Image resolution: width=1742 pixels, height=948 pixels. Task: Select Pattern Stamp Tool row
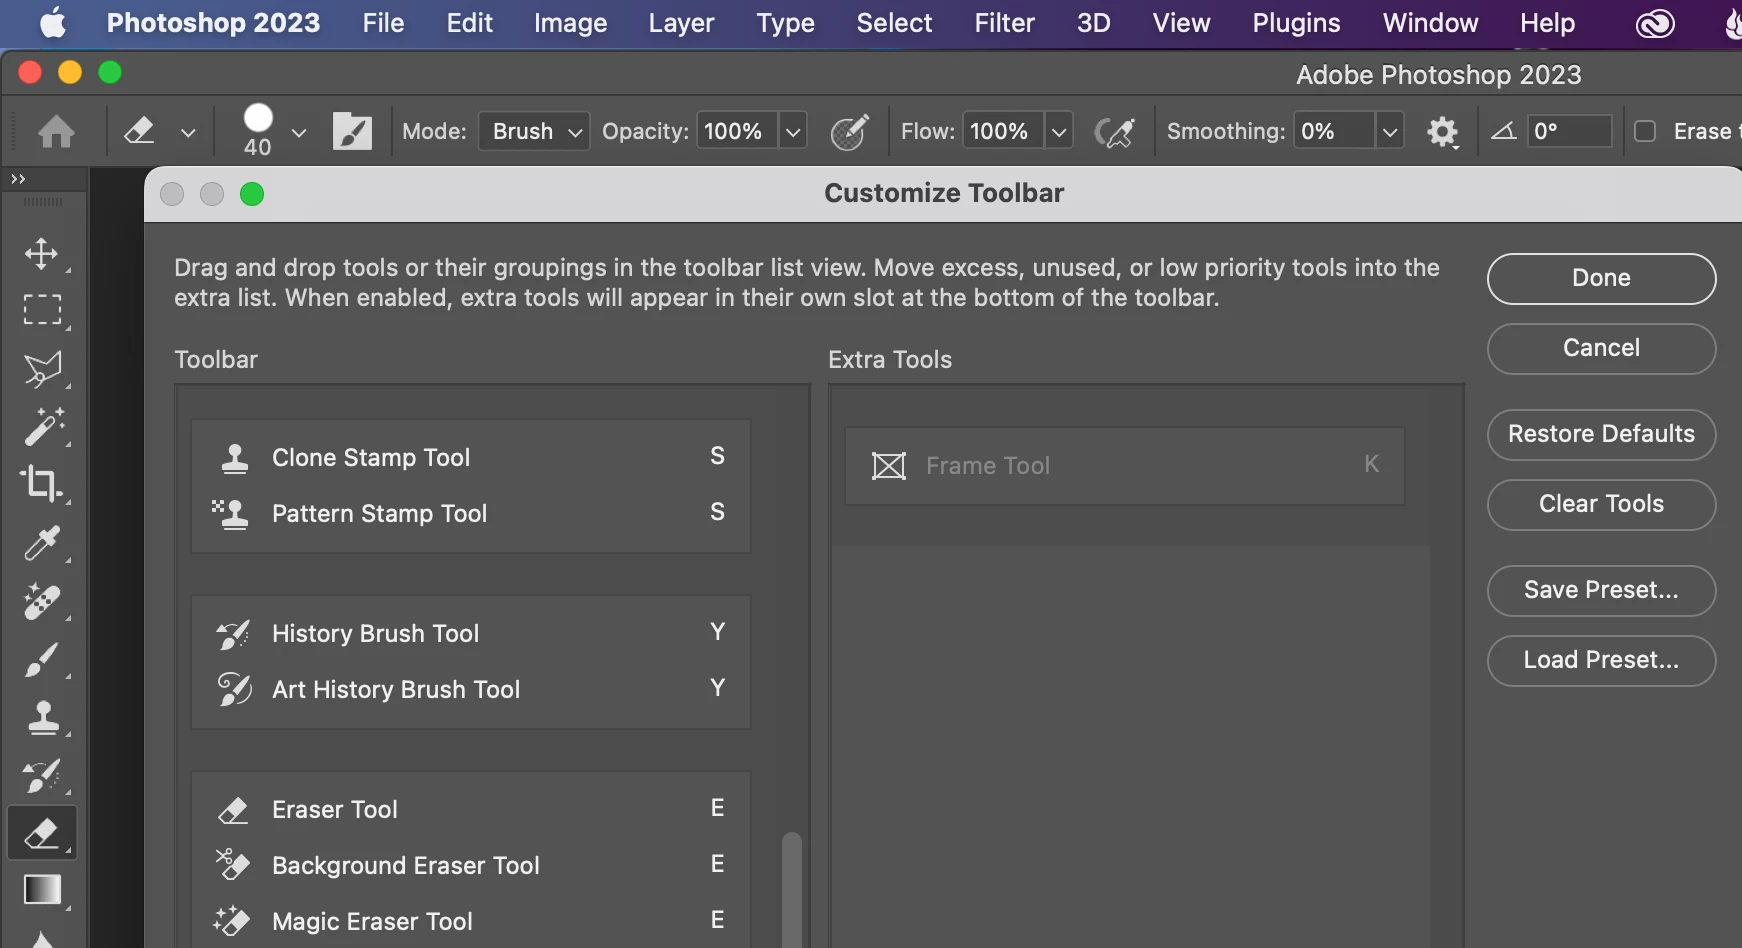[471, 513]
